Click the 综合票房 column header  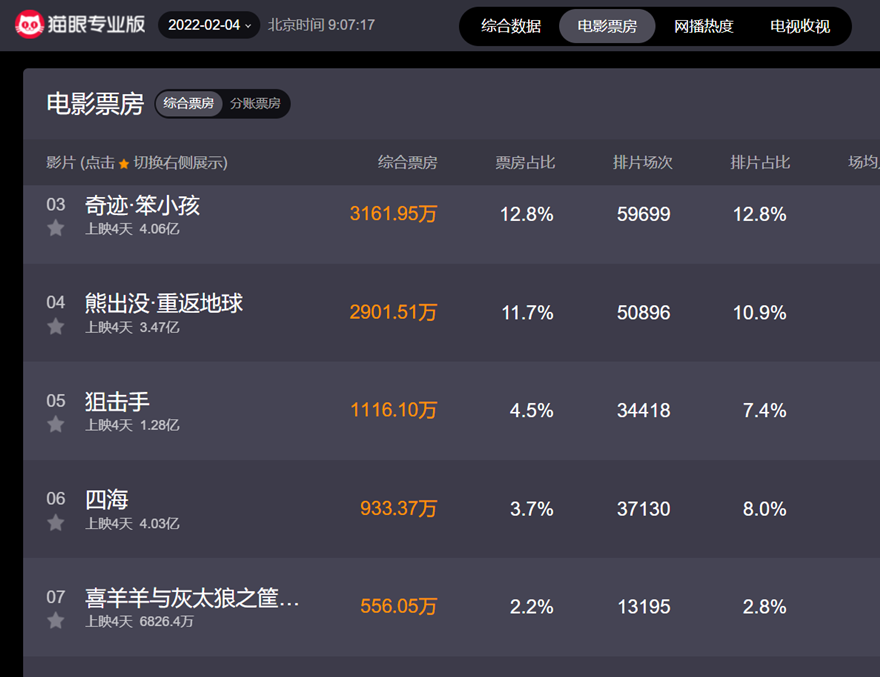[x=407, y=163]
